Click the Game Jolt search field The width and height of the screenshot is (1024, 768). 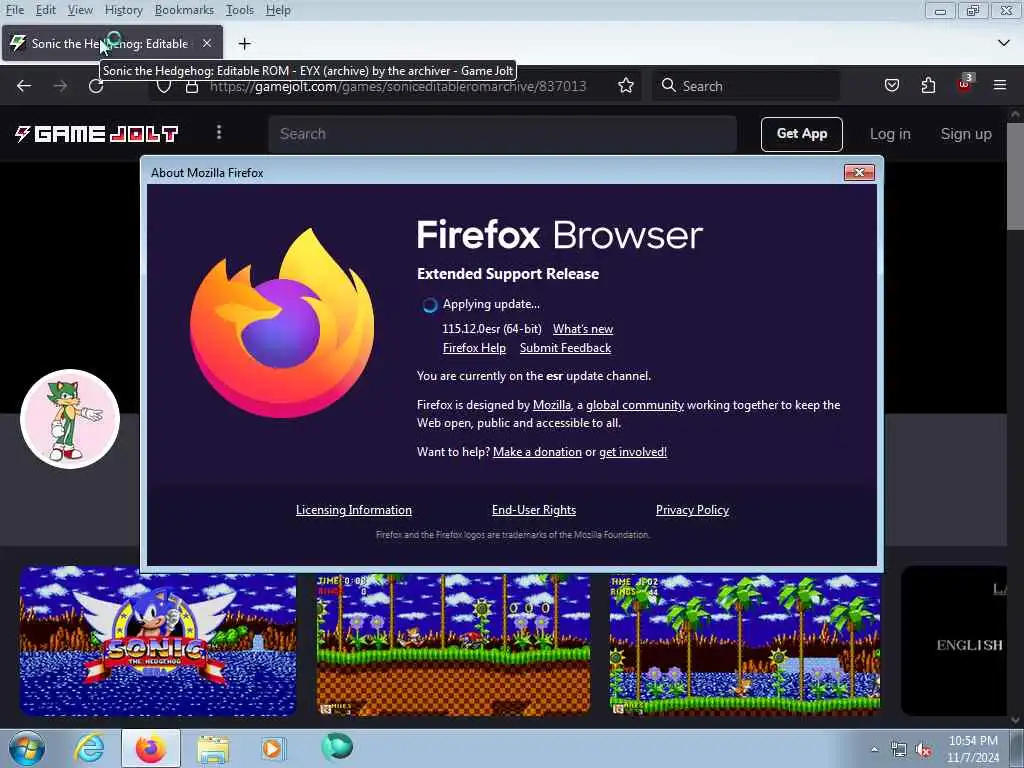pos(502,134)
